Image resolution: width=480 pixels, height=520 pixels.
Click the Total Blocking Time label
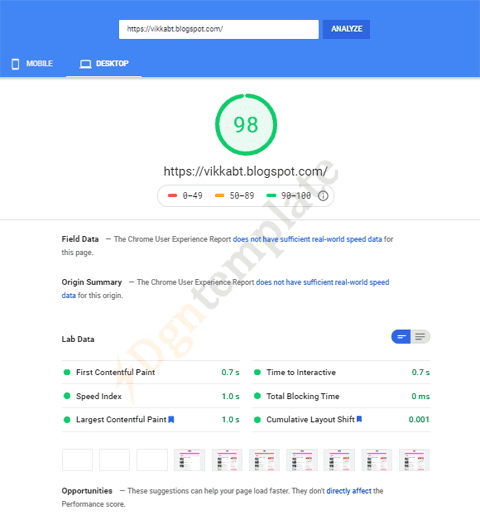pos(303,396)
